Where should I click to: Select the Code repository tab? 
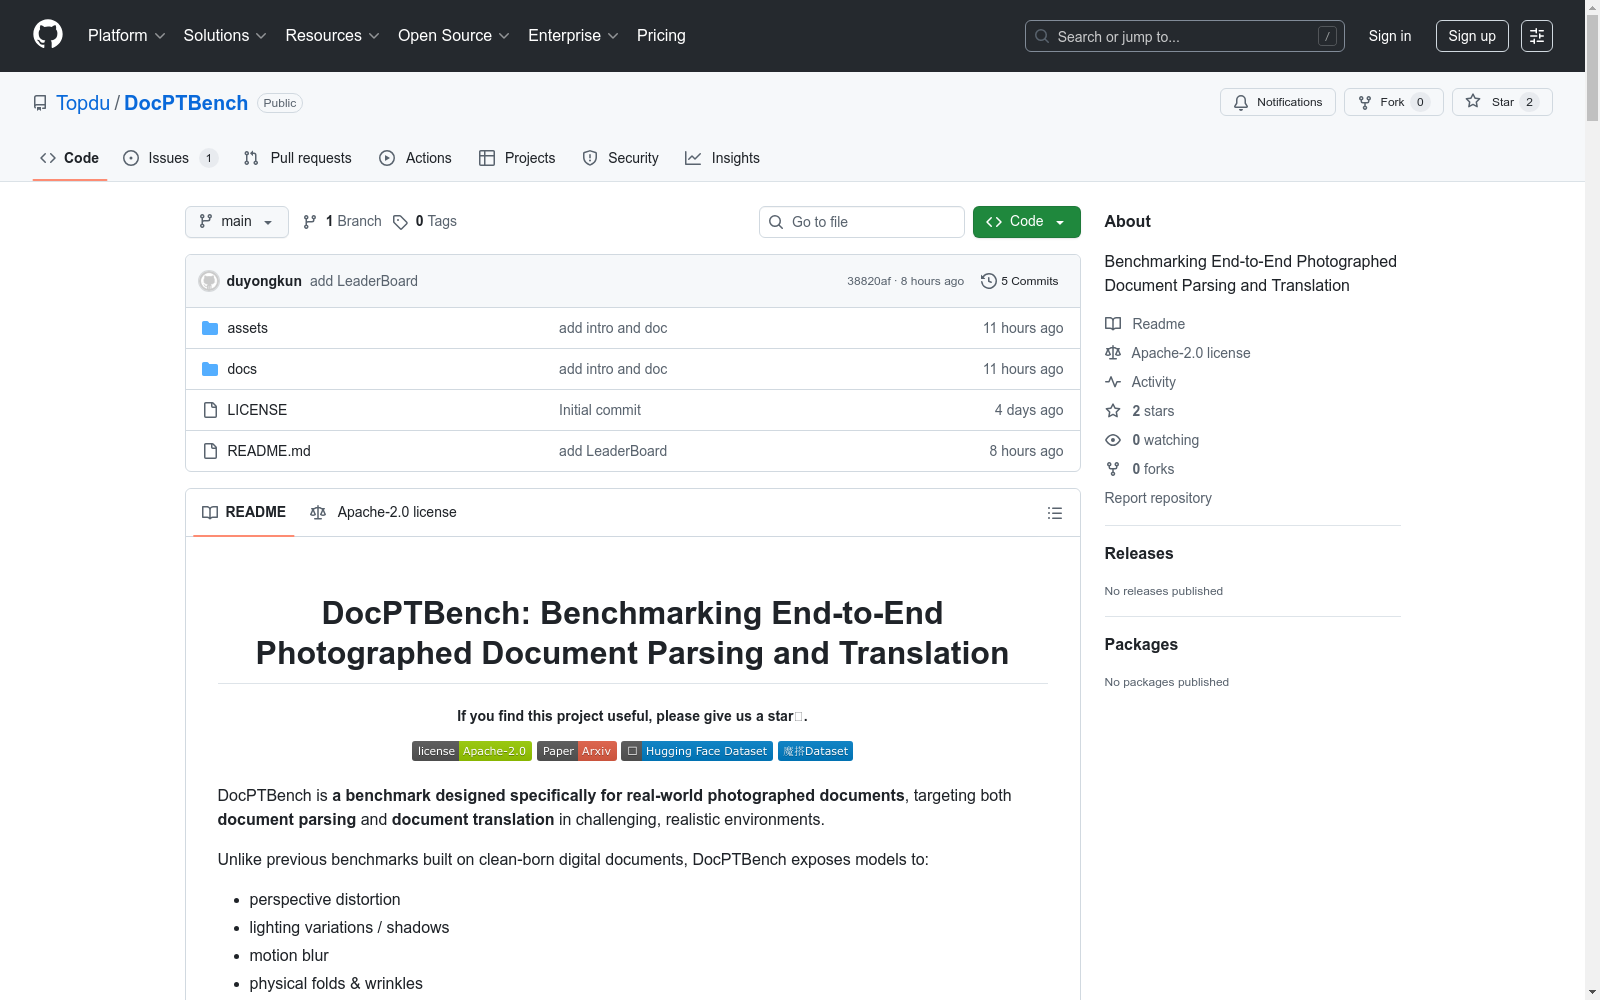click(70, 158)
